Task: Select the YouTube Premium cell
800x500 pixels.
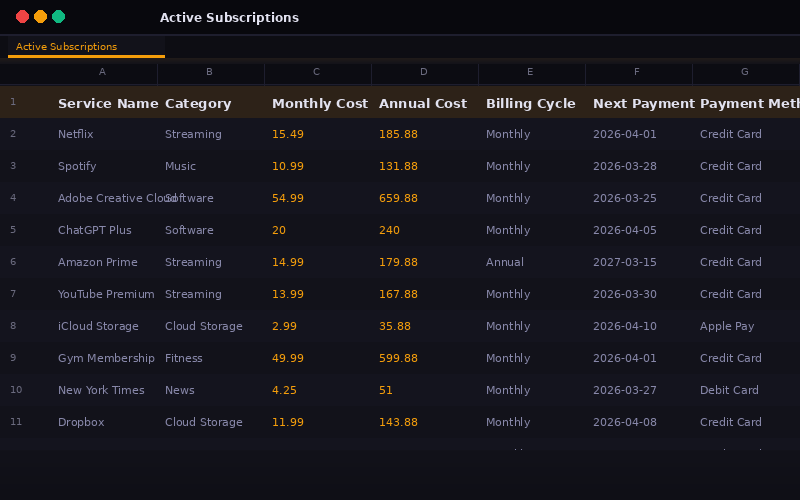Action: (104, 294)
